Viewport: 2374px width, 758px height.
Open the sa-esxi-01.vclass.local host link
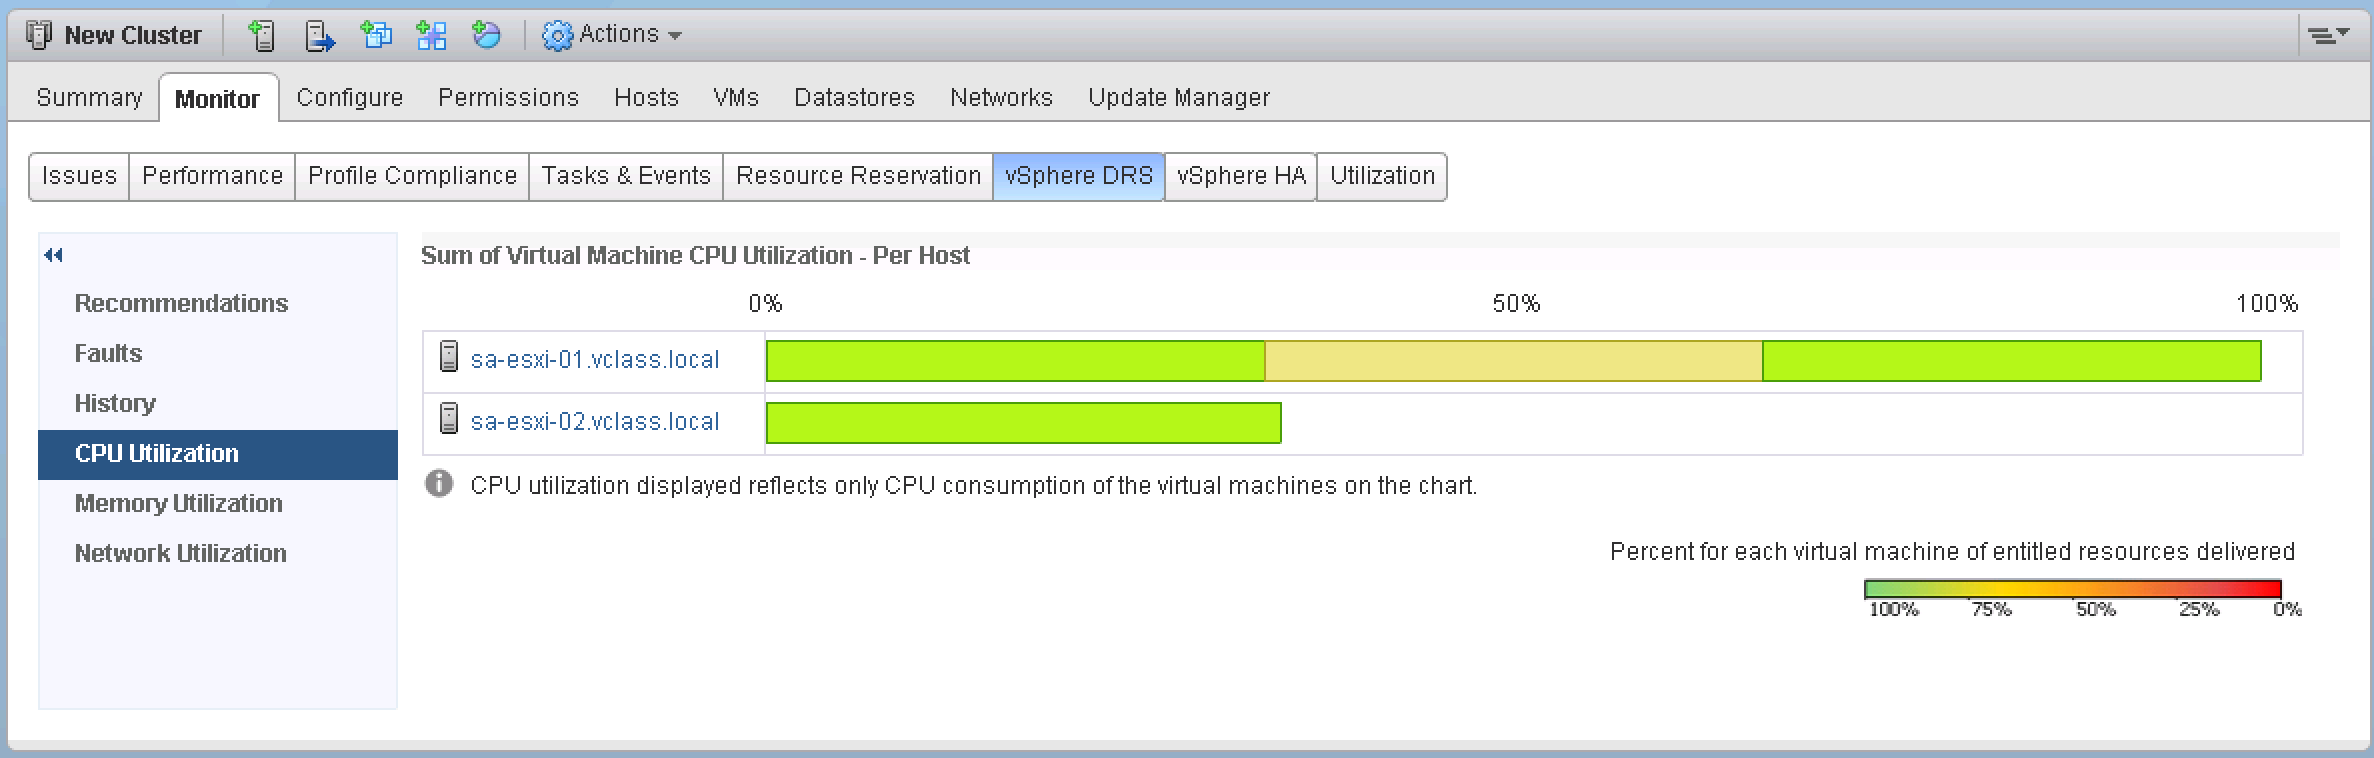[595, 360]
